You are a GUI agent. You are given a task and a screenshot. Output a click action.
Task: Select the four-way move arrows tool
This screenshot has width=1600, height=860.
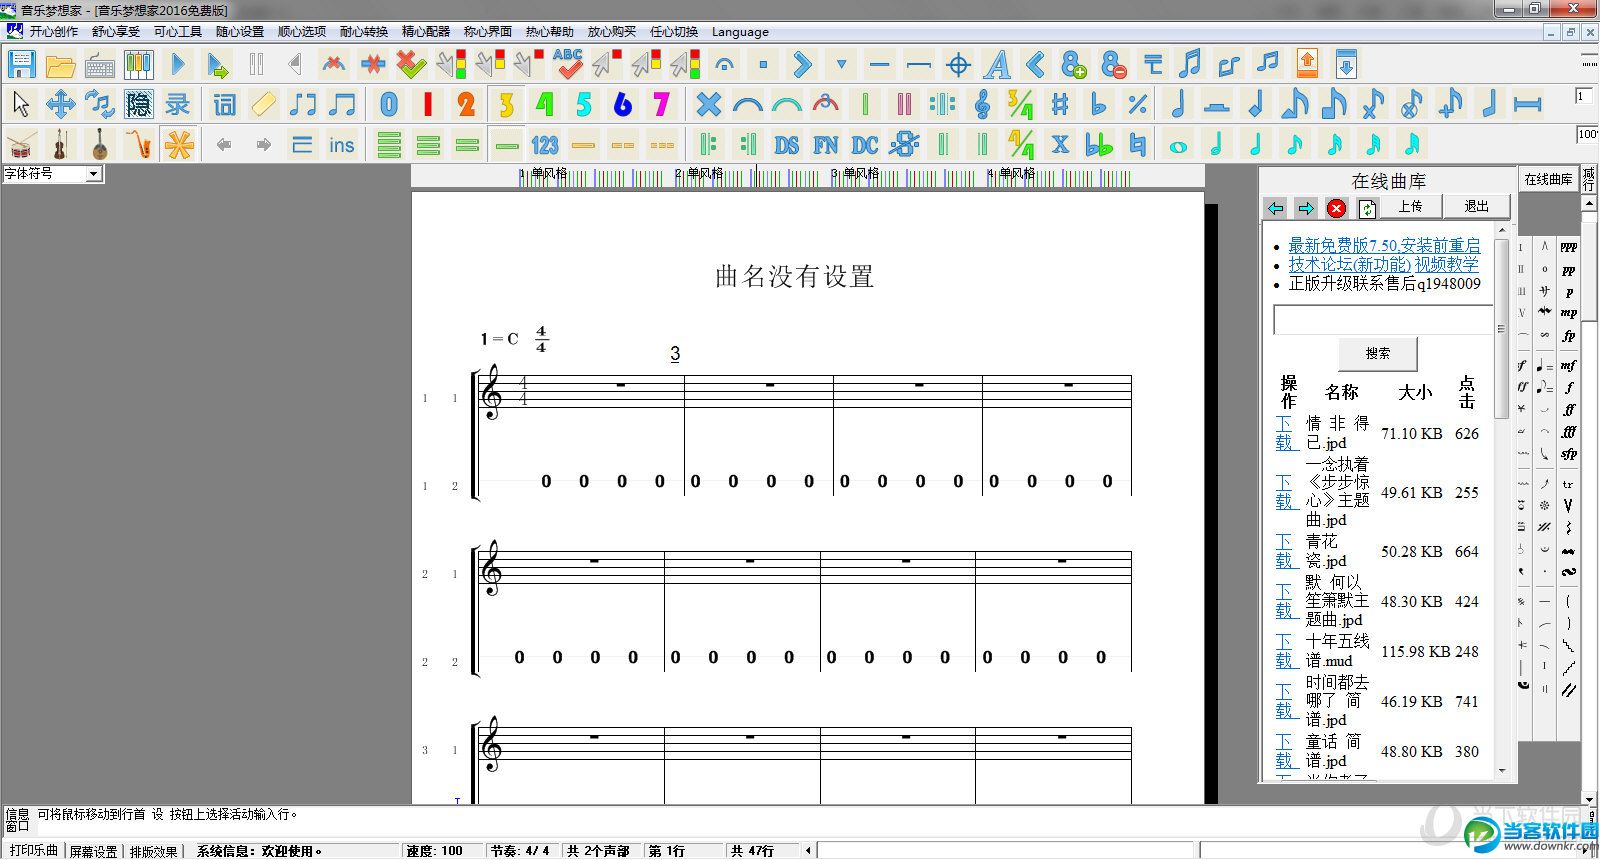(x=60, y=104)
